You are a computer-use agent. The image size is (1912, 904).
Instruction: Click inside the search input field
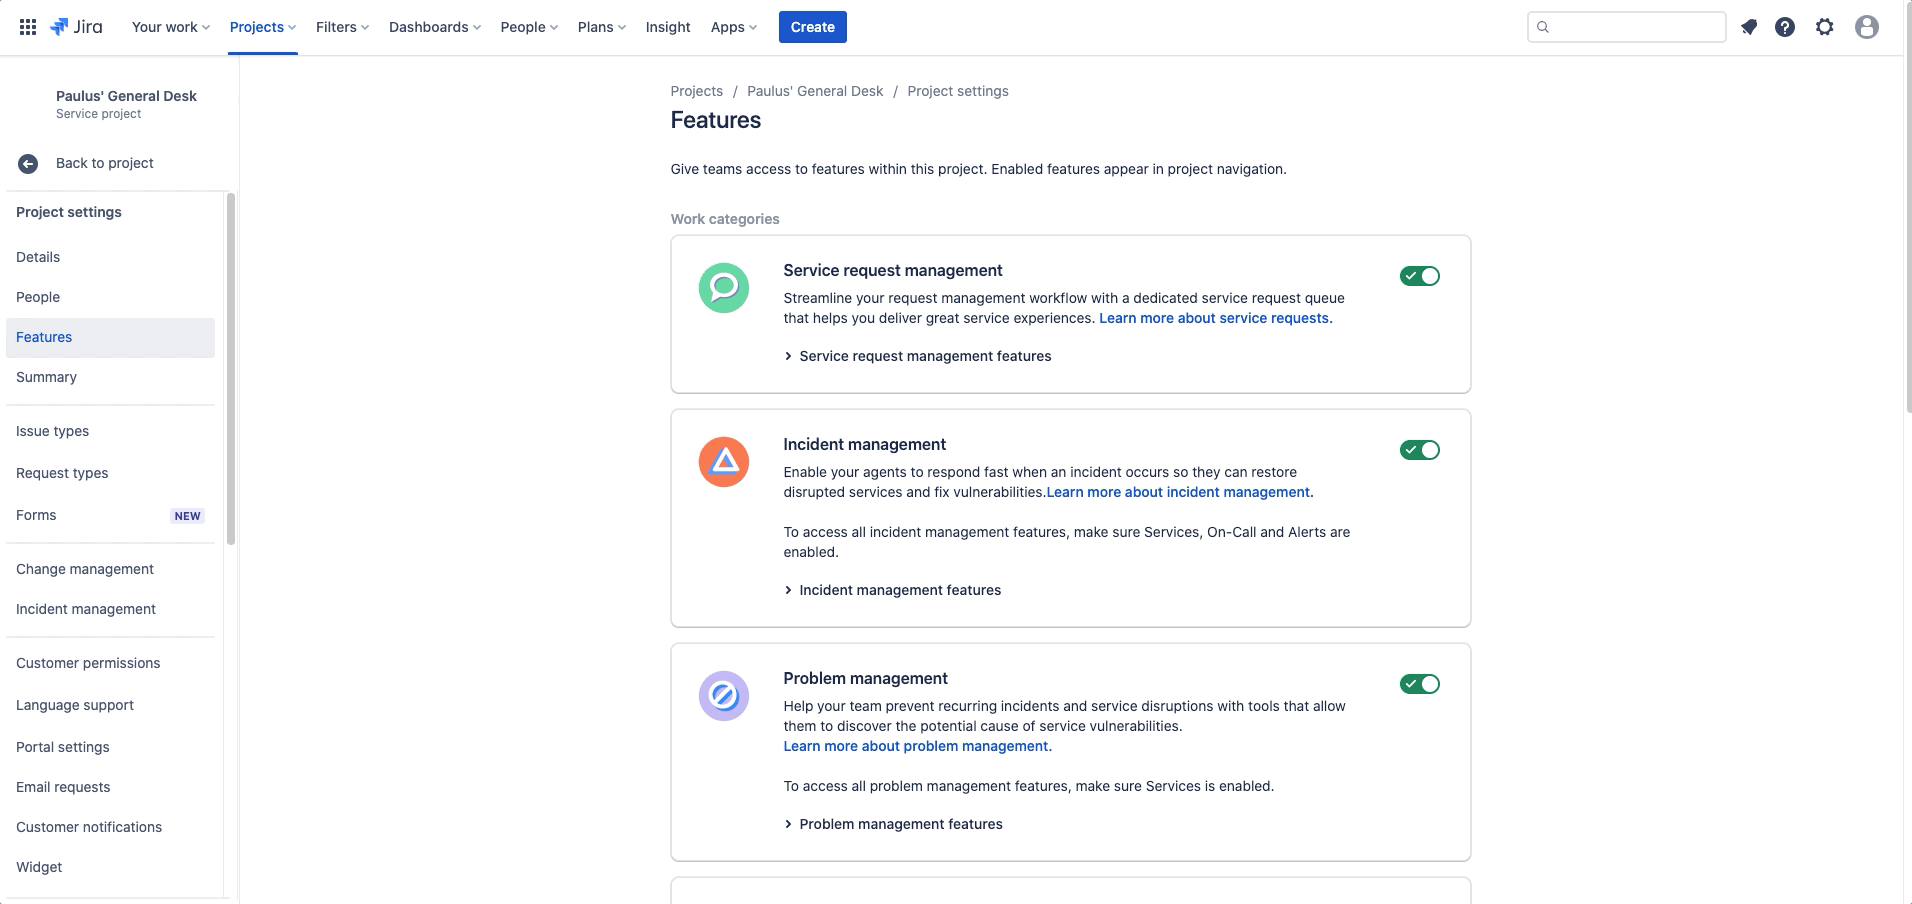coord(1627,27)
